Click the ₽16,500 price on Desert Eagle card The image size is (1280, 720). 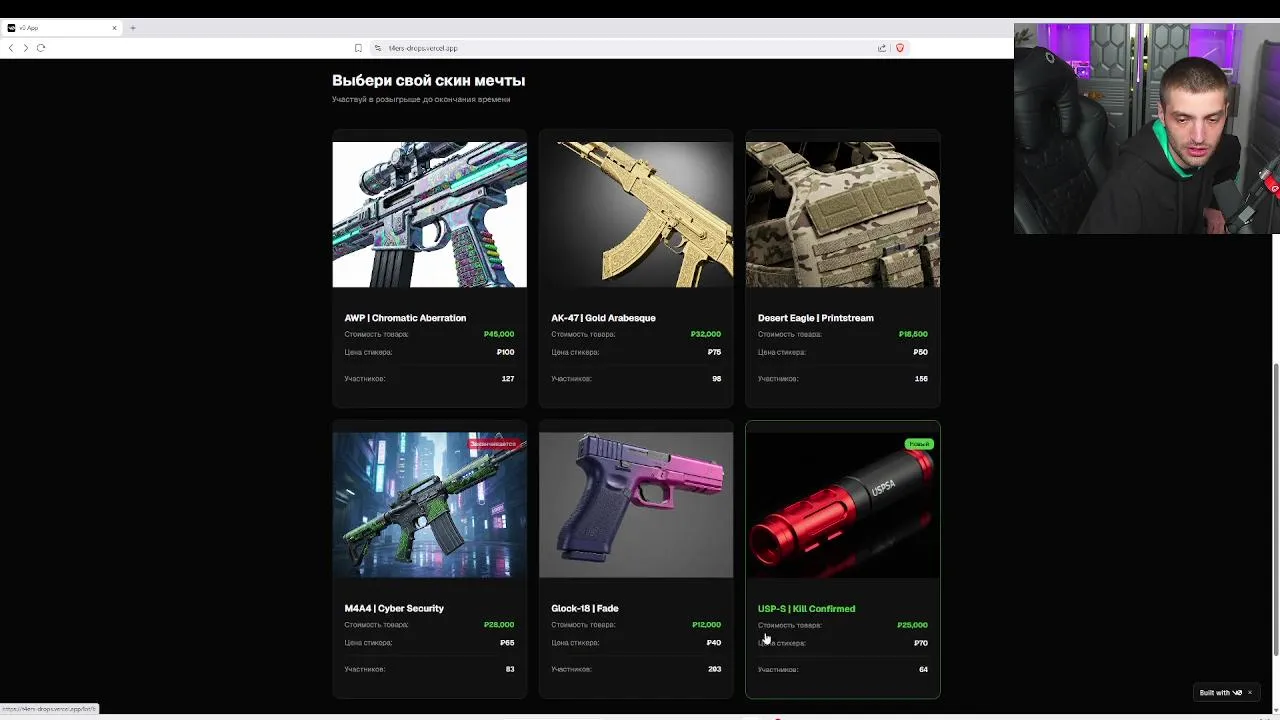[912, 334]
